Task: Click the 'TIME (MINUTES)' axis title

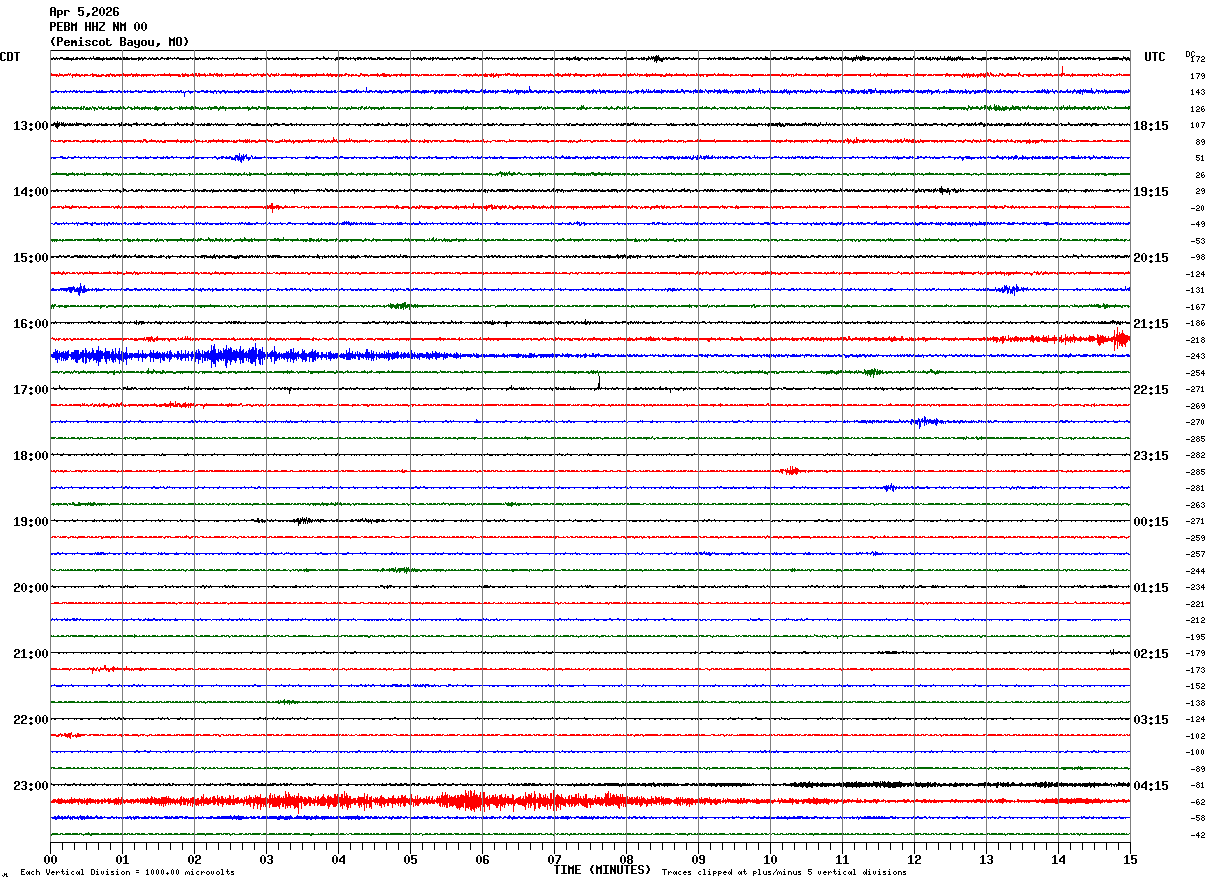Action: [x=602, y=870]
